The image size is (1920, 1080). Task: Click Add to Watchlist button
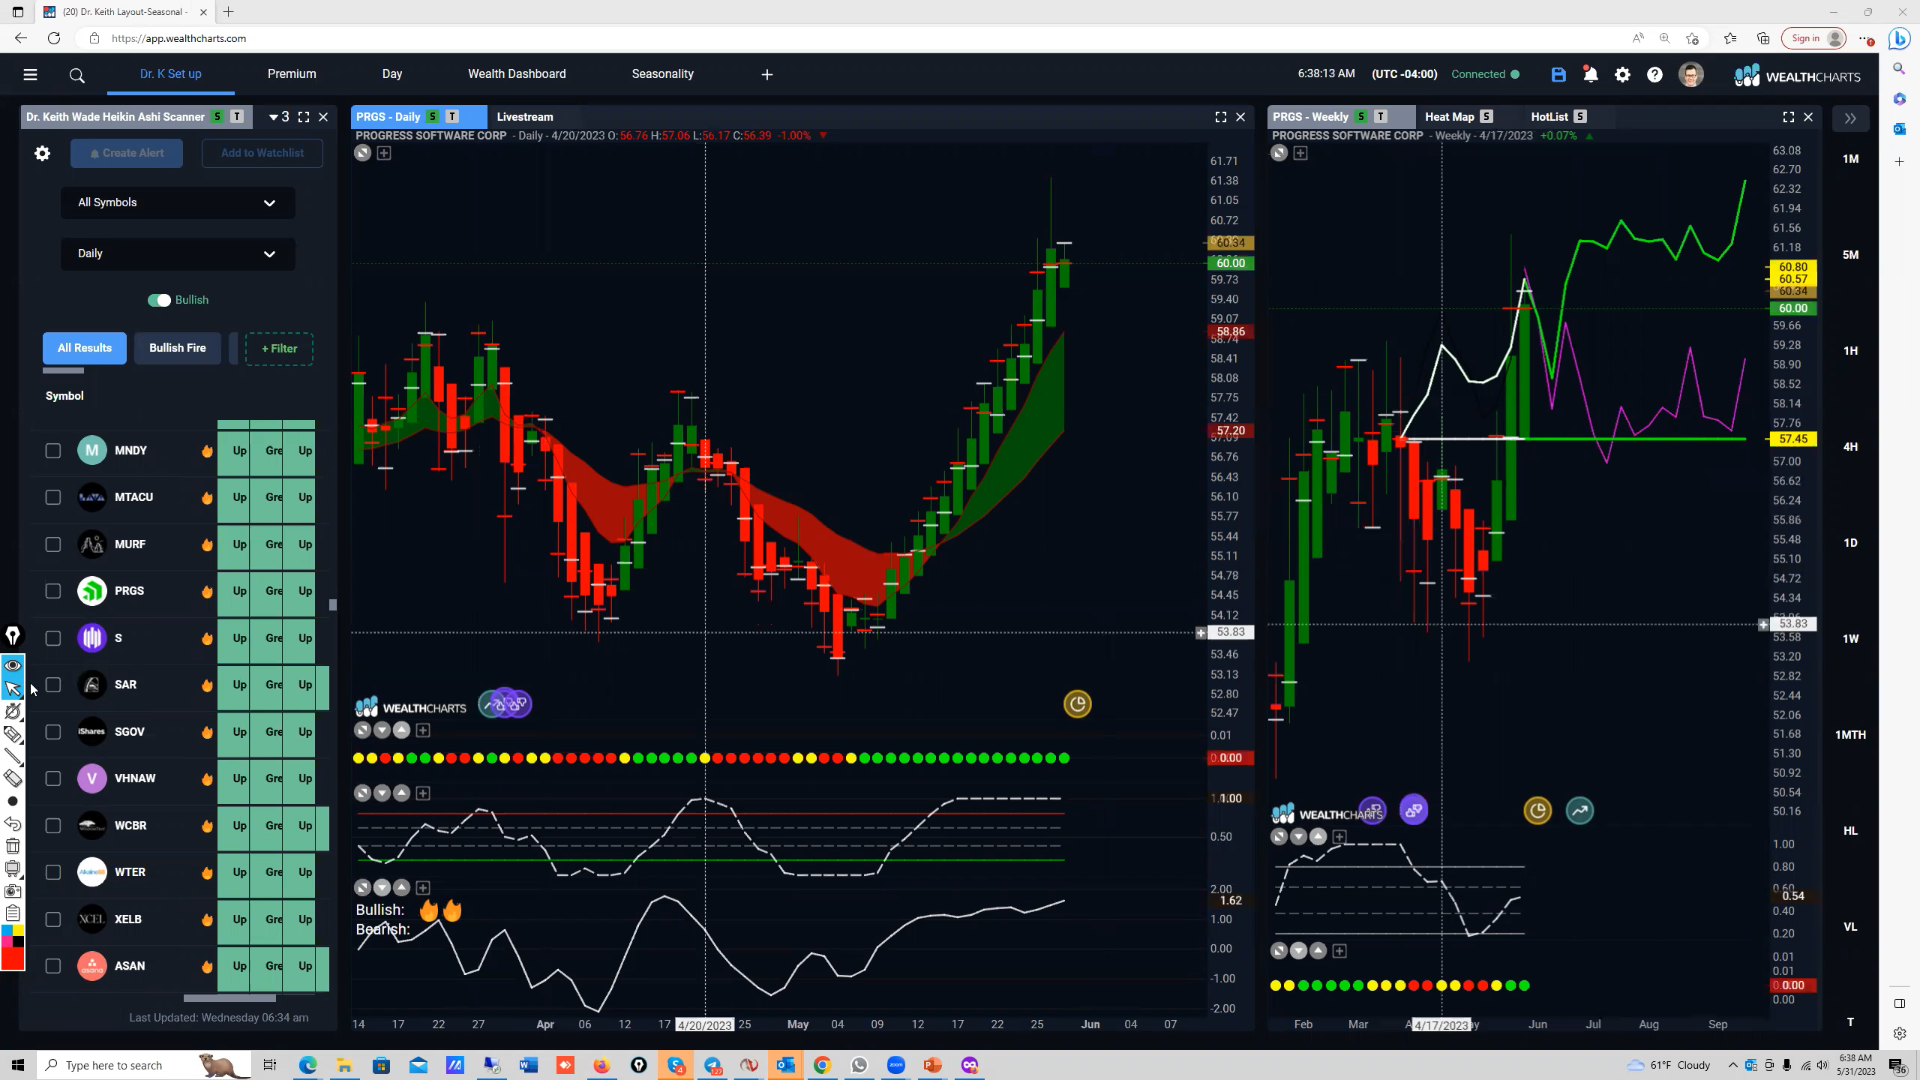click(262, 153)
